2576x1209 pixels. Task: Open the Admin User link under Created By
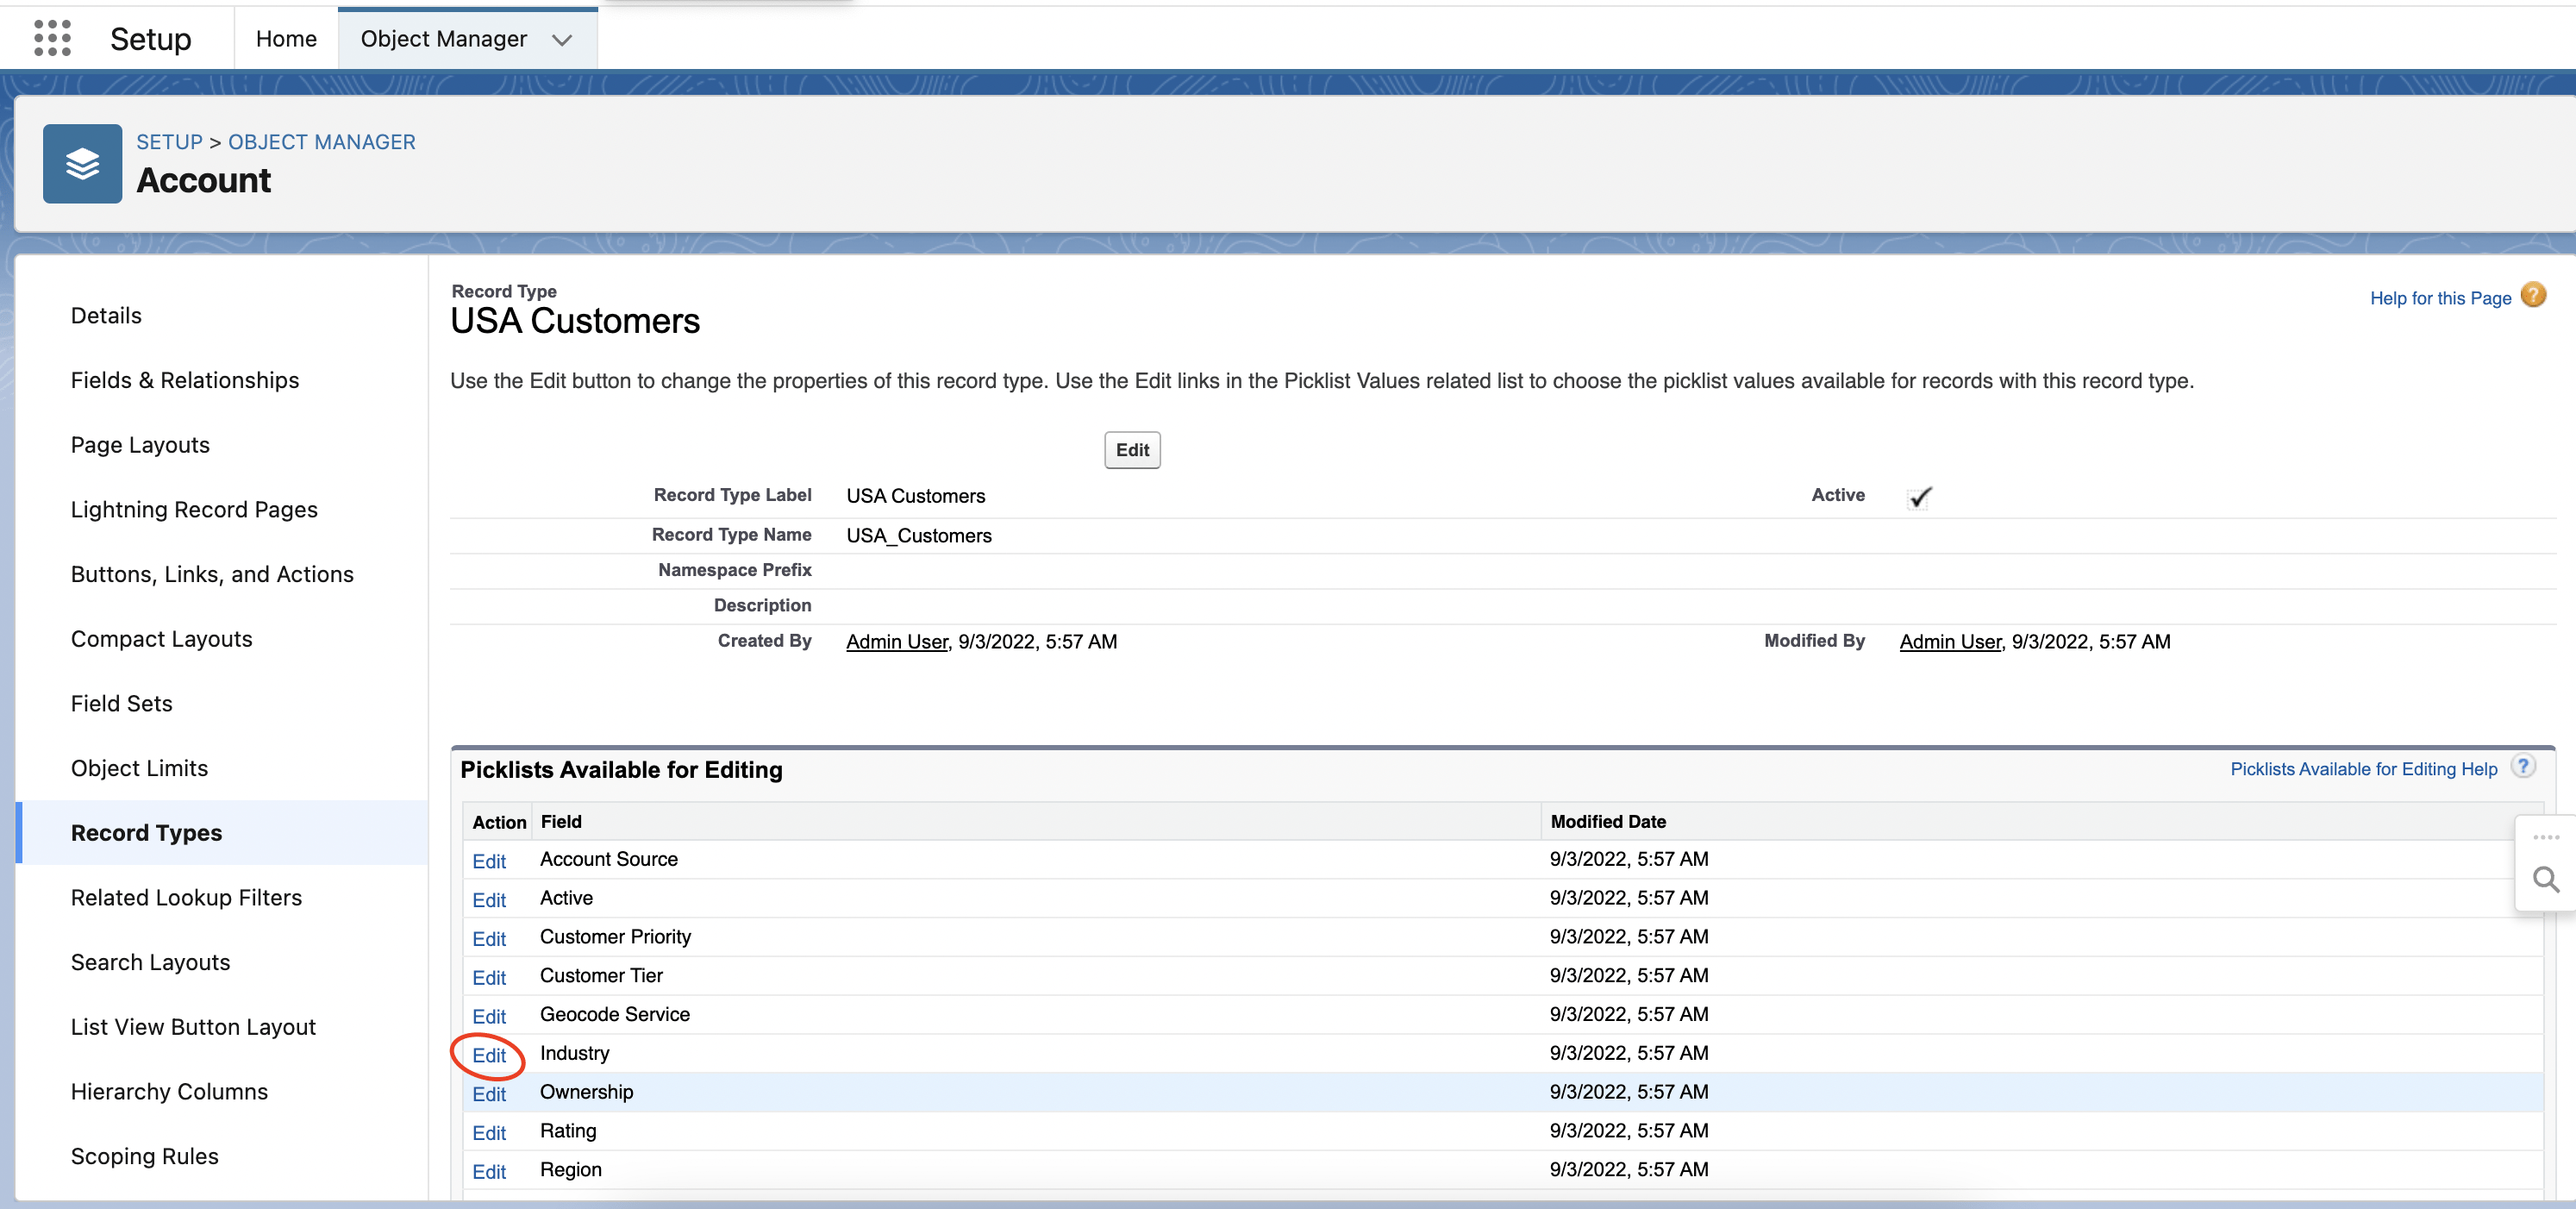(896, 642)
